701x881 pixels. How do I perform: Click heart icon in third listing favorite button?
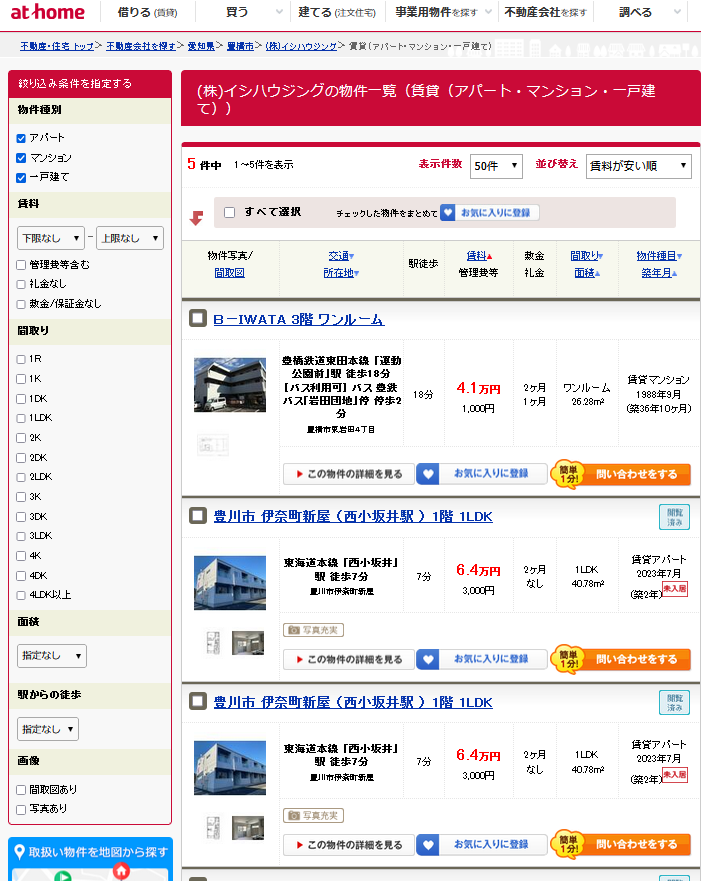click(x=428, y=844)
